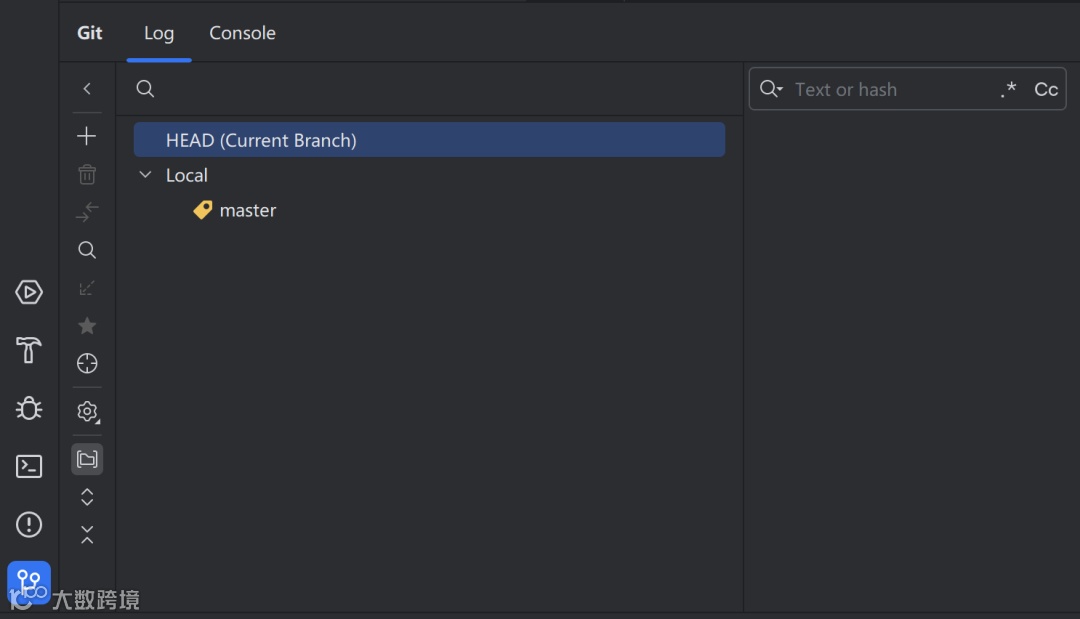Open the Debug bug tool window
The height and width of the screenshot is (619, 1080).
[x=29, y=408]
